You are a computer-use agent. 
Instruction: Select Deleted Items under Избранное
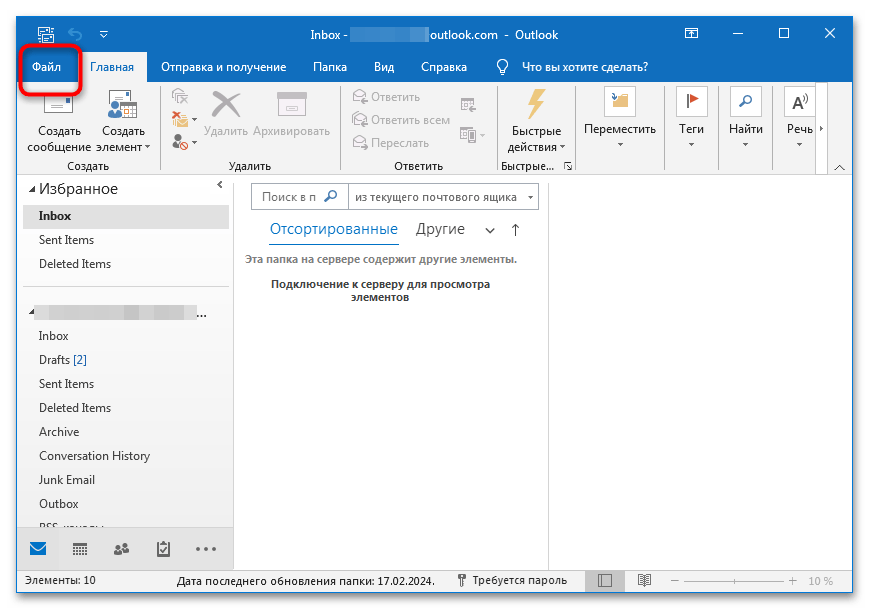[126, 264]
